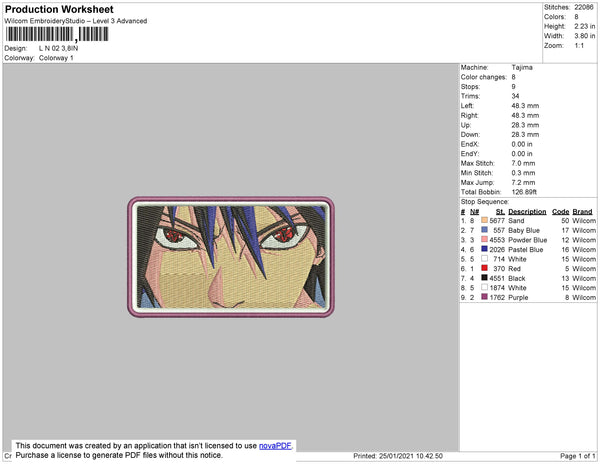Click the 'Description' column header
This screenshot has height=464, width=600.
click(x=527, y=212)
